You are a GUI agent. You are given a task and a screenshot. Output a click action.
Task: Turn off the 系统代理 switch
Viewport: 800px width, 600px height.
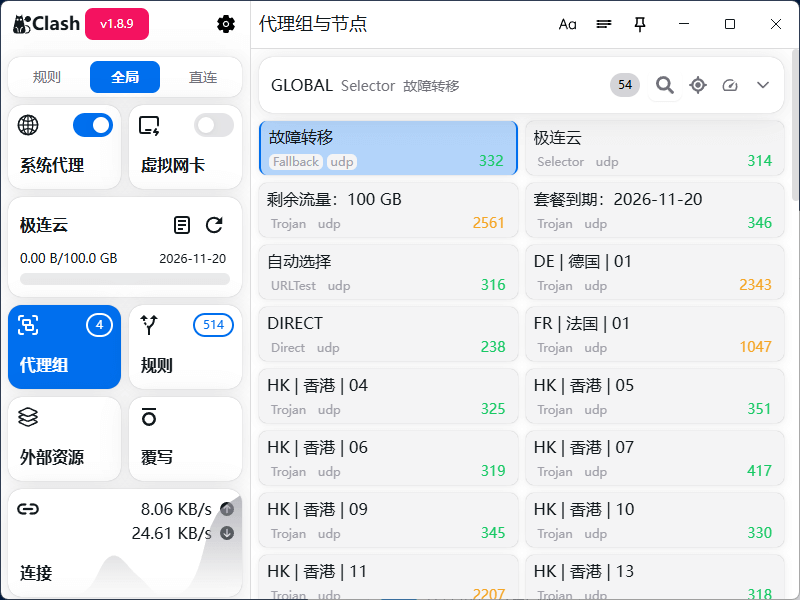point(92,125)
